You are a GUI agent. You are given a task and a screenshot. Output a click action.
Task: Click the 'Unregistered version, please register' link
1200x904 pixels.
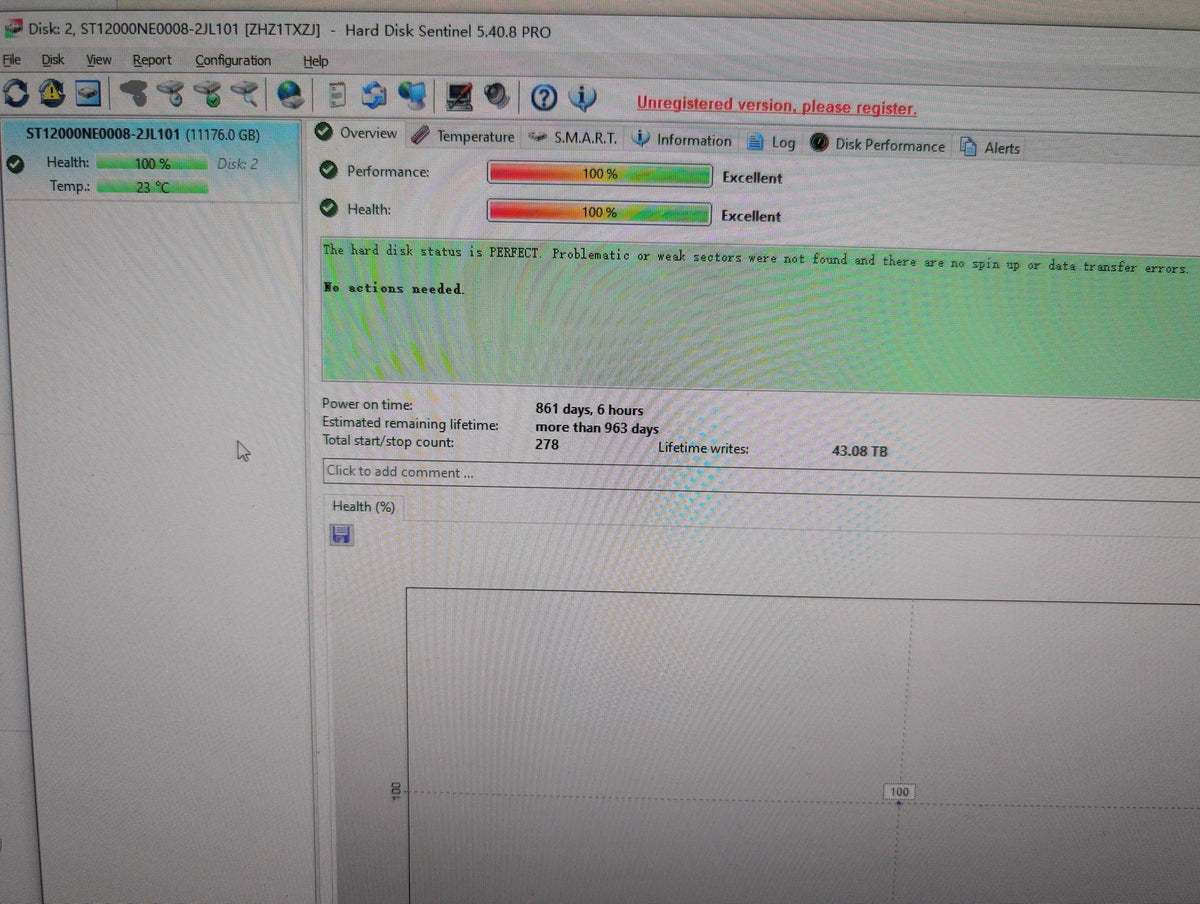[x=776, y=105]
